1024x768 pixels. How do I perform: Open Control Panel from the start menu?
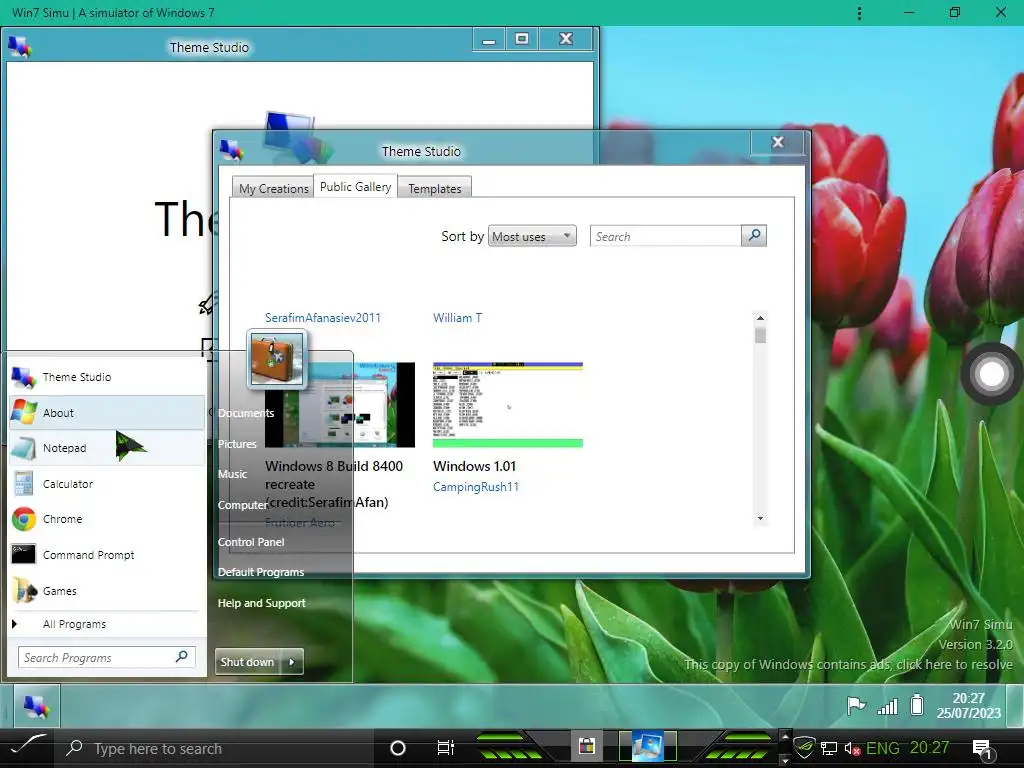(251, 542)
